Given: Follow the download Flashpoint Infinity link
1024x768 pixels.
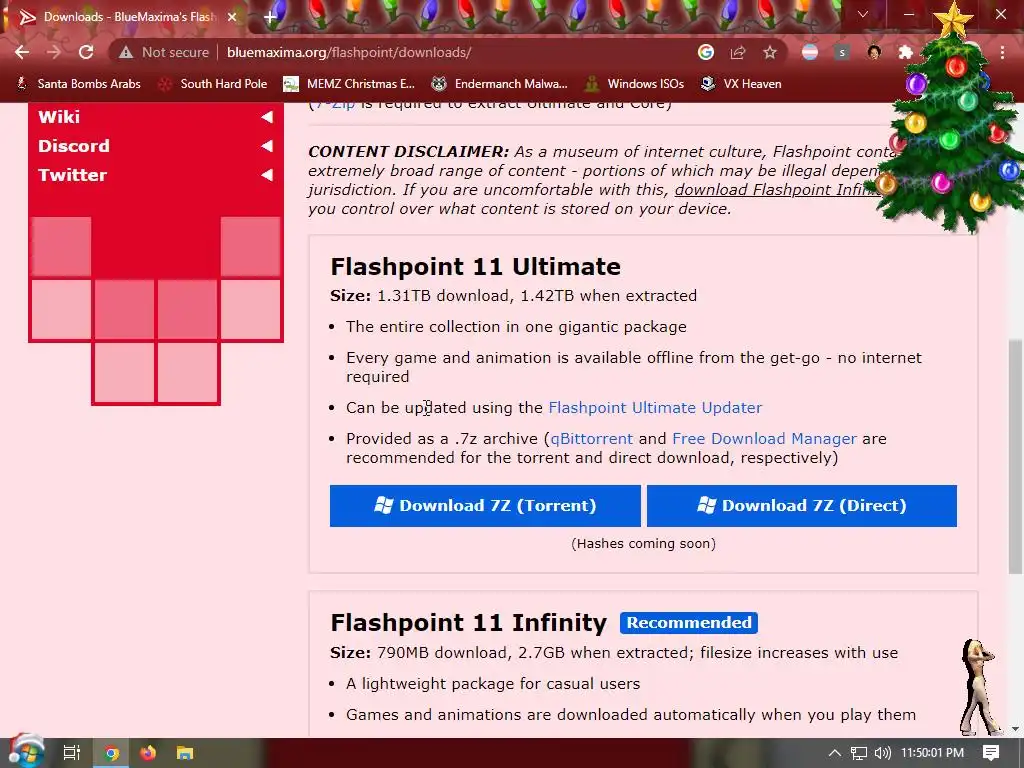Looking at the screenshot, I should tap(778, 190).
